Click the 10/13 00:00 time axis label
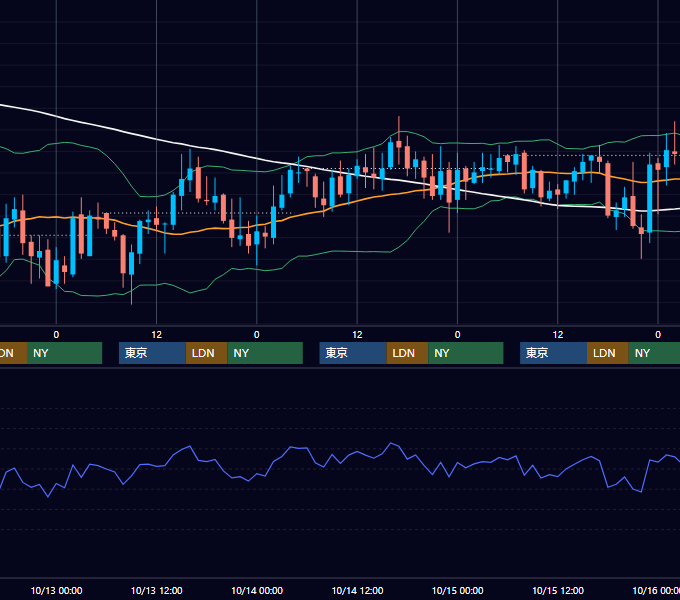Screen dimensions: 680x600 pyautogui.click(x=56, y=590)
